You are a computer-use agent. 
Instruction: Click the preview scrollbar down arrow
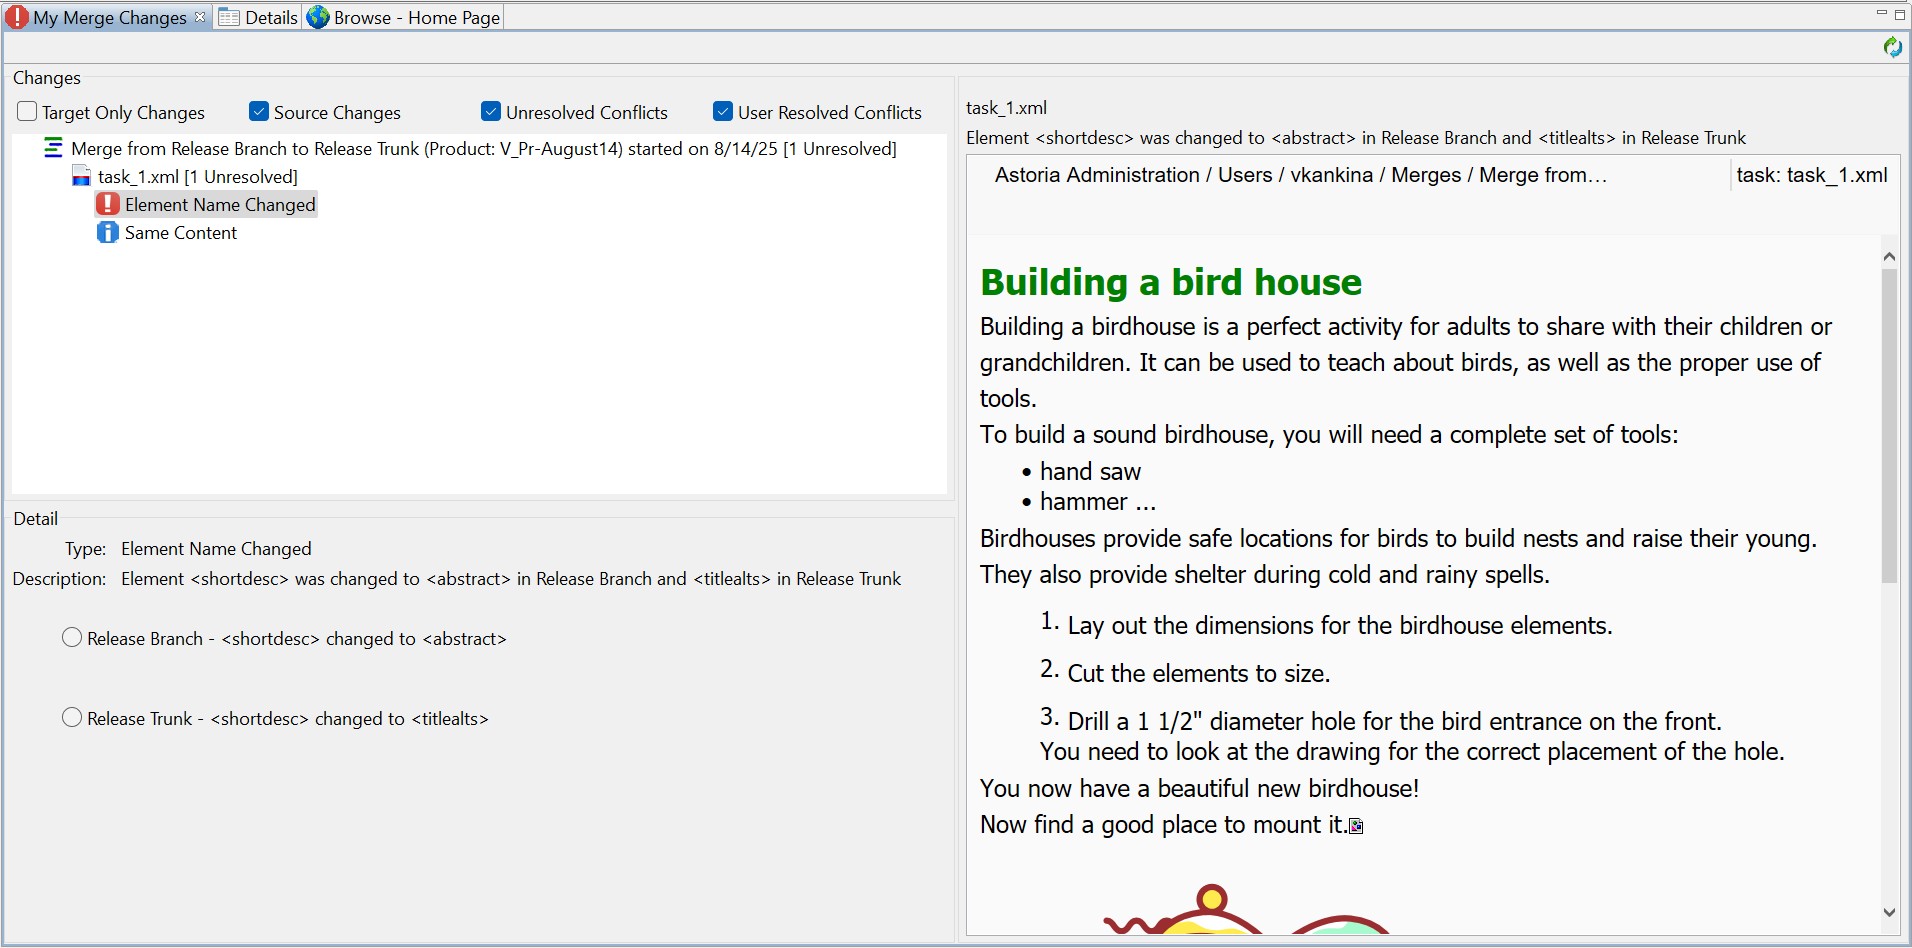point(1889,912)
